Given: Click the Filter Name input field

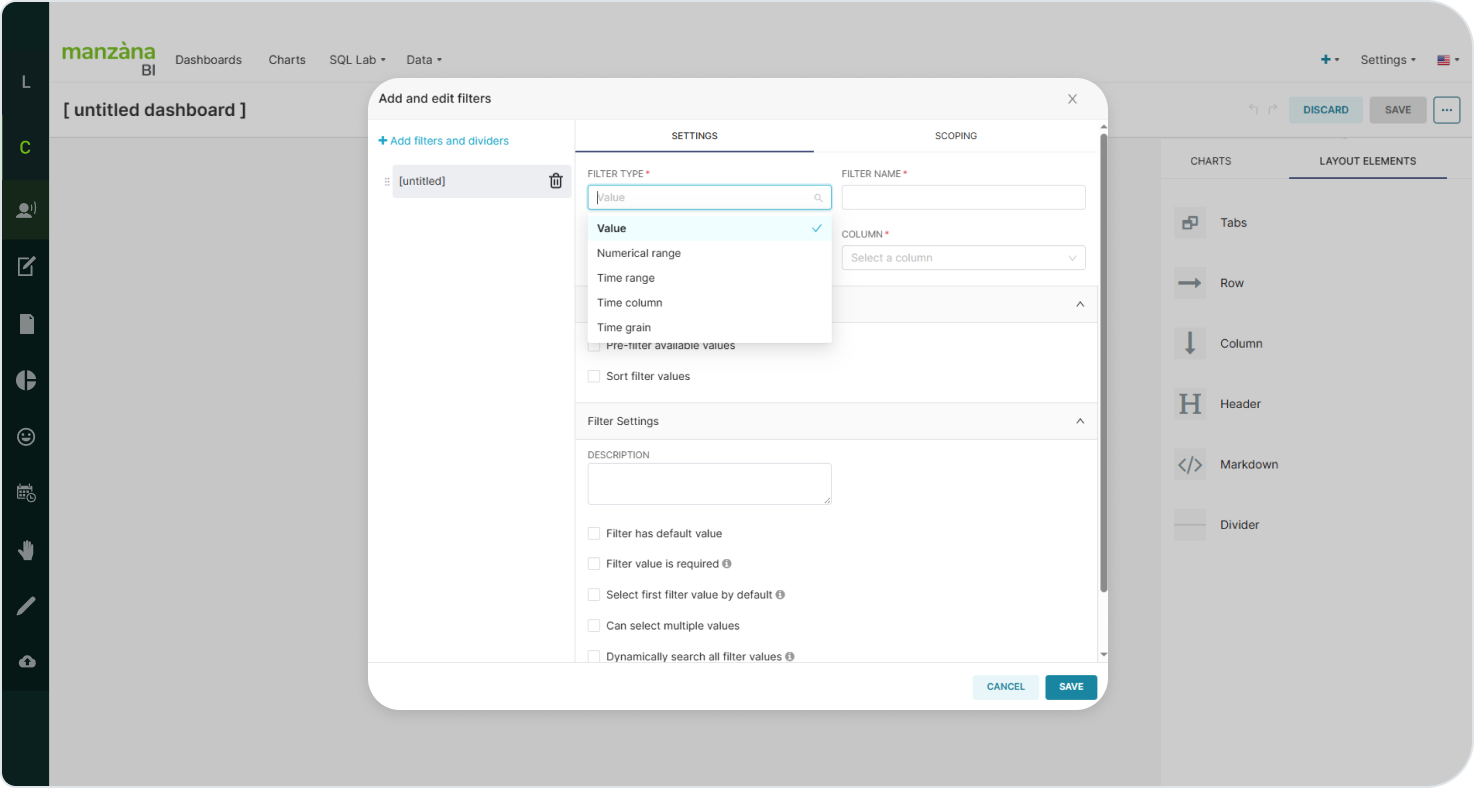Looking at the screenshot, I should pyautogui.click(x=963, y=198).
